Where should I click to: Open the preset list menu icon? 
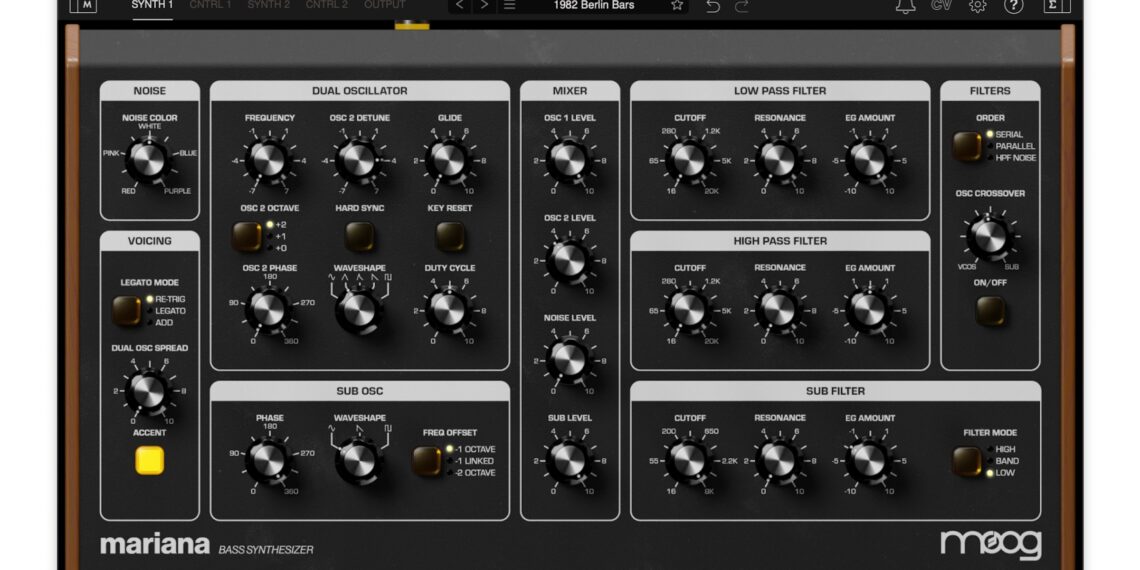510,5
